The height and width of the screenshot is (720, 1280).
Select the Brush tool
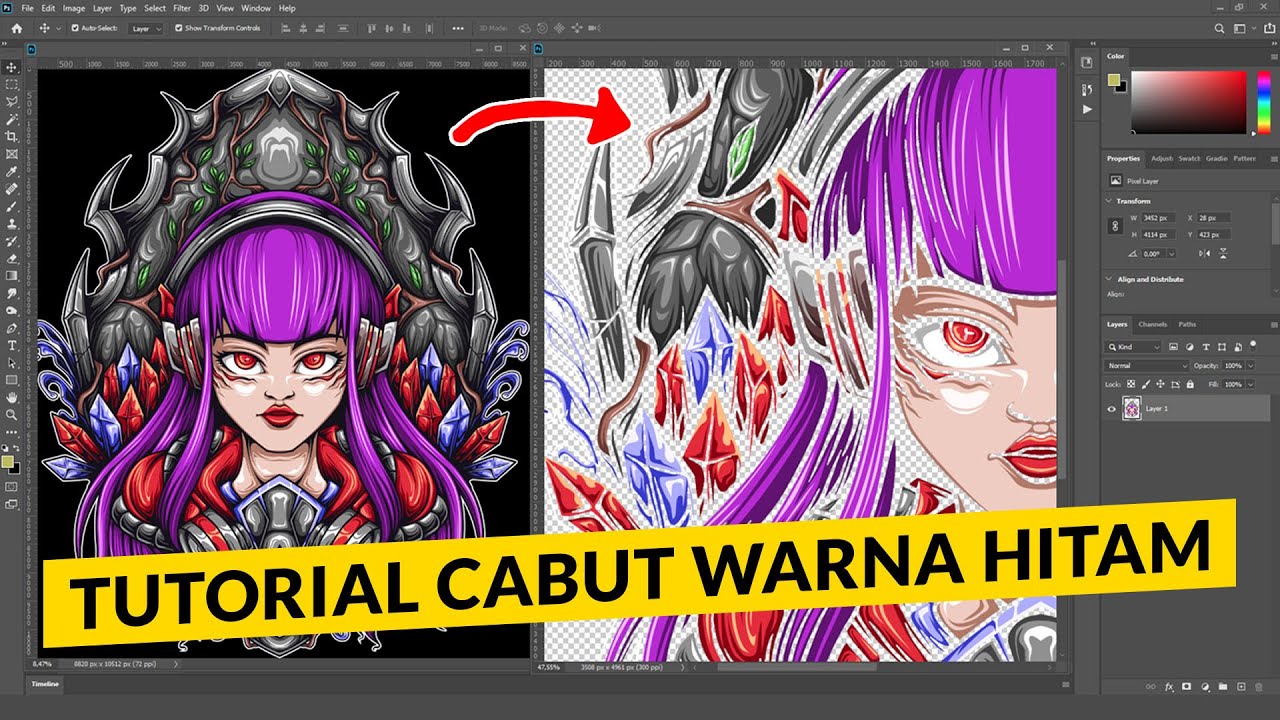point(12,206)
